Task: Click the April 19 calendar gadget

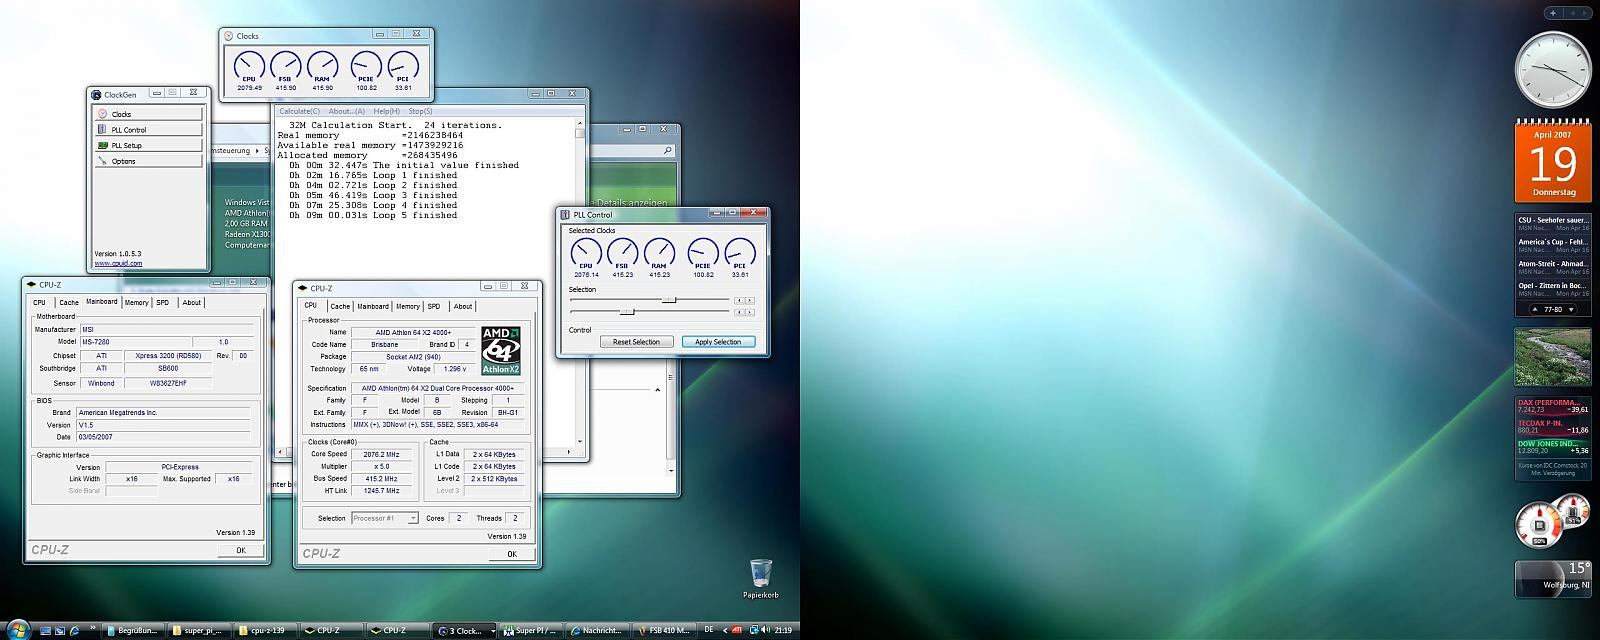Action: coord(1553,160)
